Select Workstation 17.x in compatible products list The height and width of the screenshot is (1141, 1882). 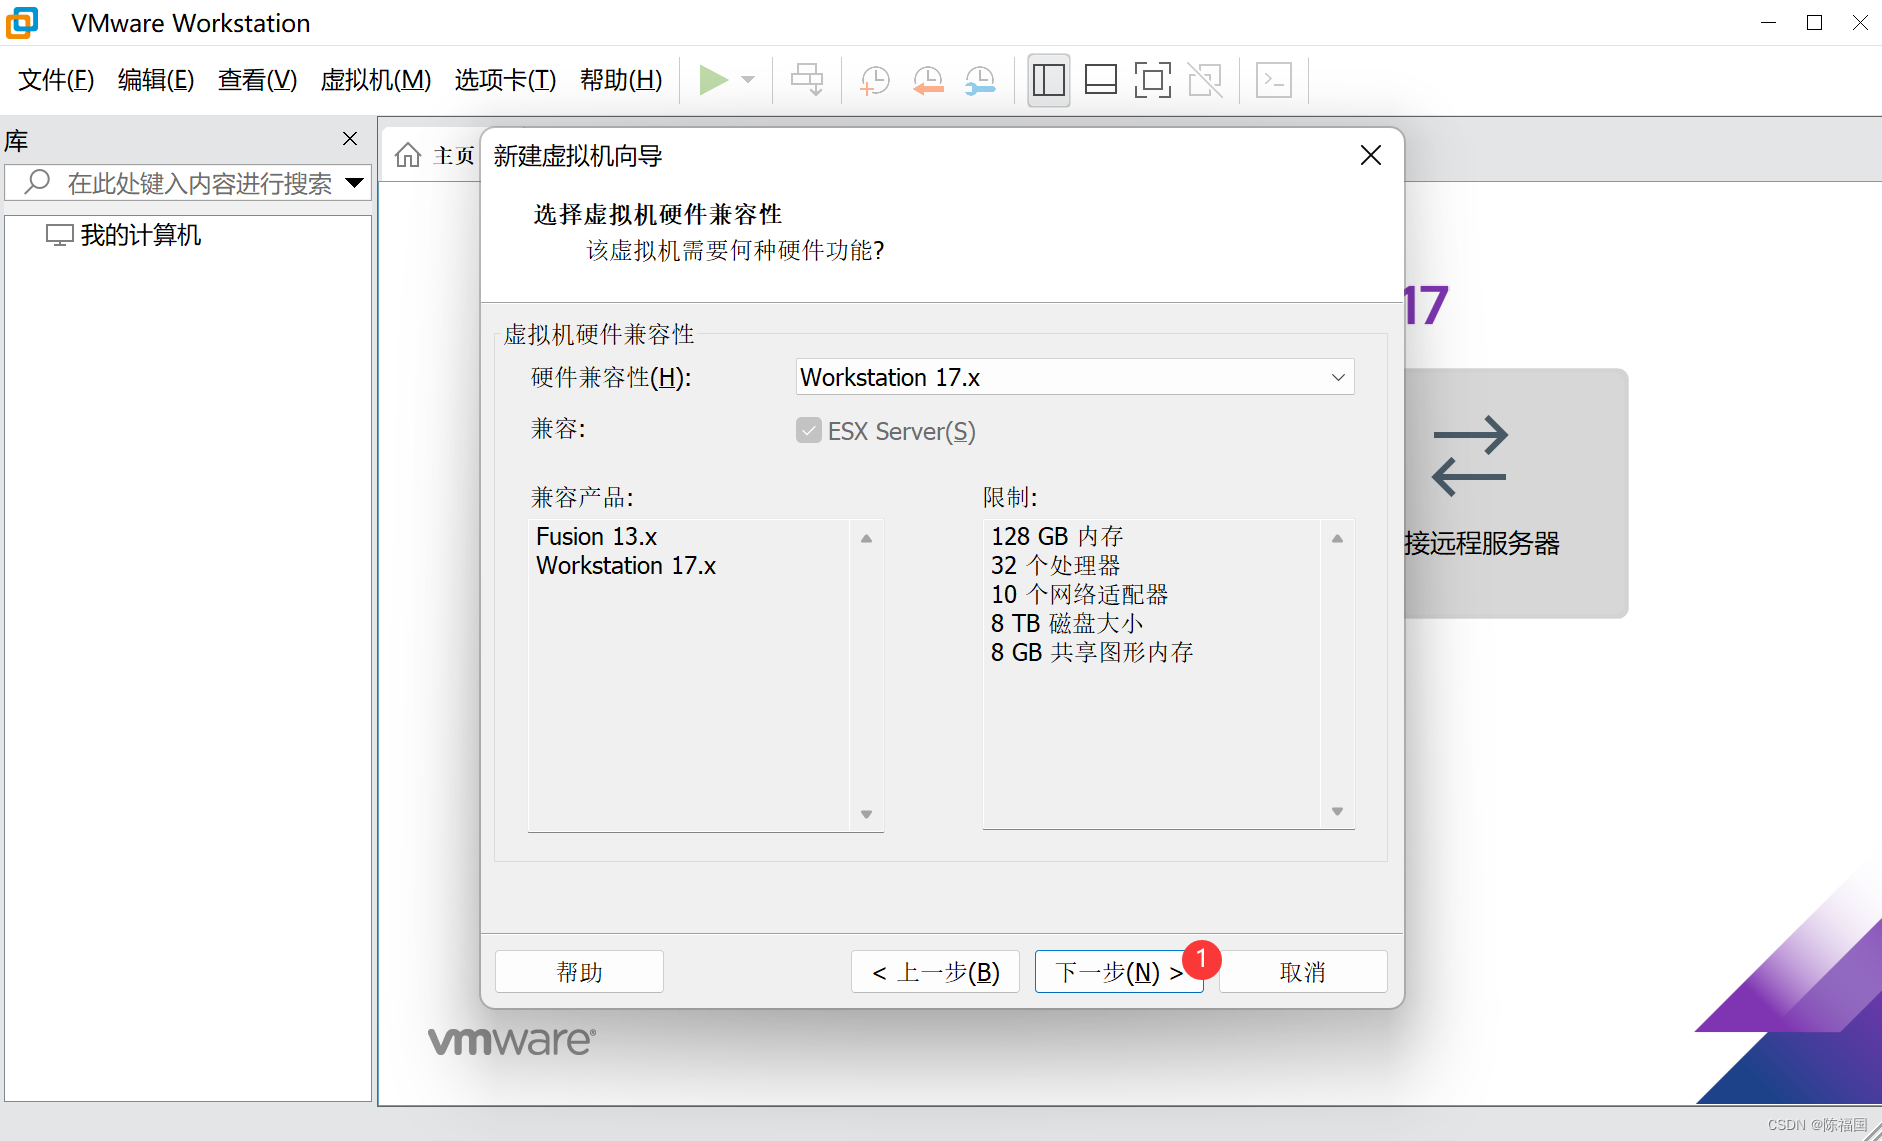coord(626,566)
